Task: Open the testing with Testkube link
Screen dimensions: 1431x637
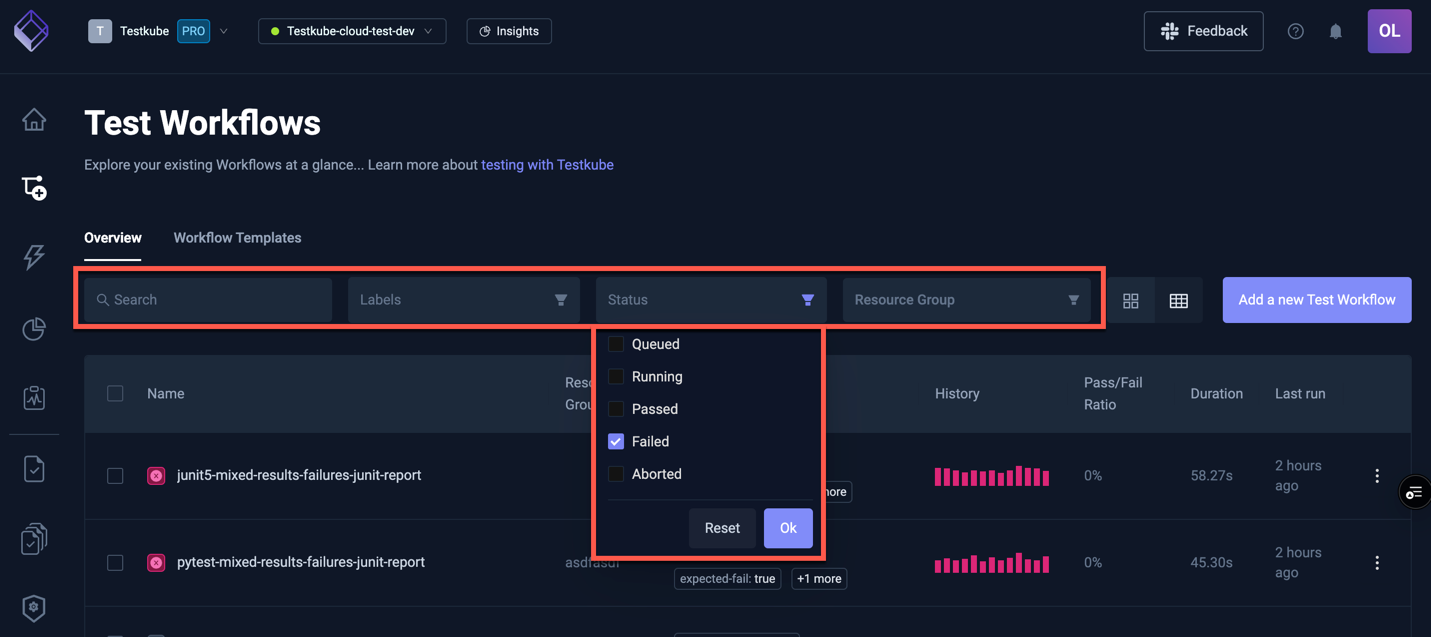Action: (547, 164)
